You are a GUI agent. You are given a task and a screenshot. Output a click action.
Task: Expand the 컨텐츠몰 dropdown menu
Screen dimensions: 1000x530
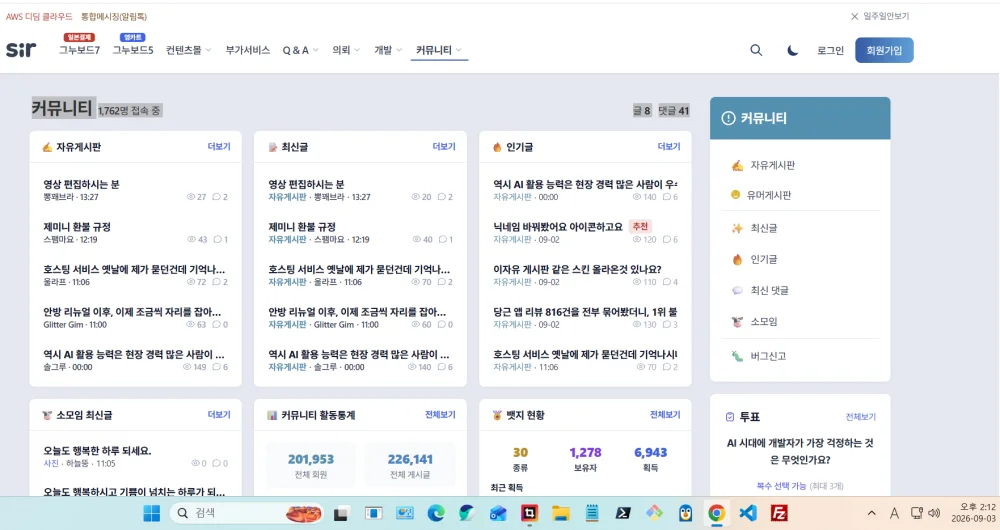189,50
